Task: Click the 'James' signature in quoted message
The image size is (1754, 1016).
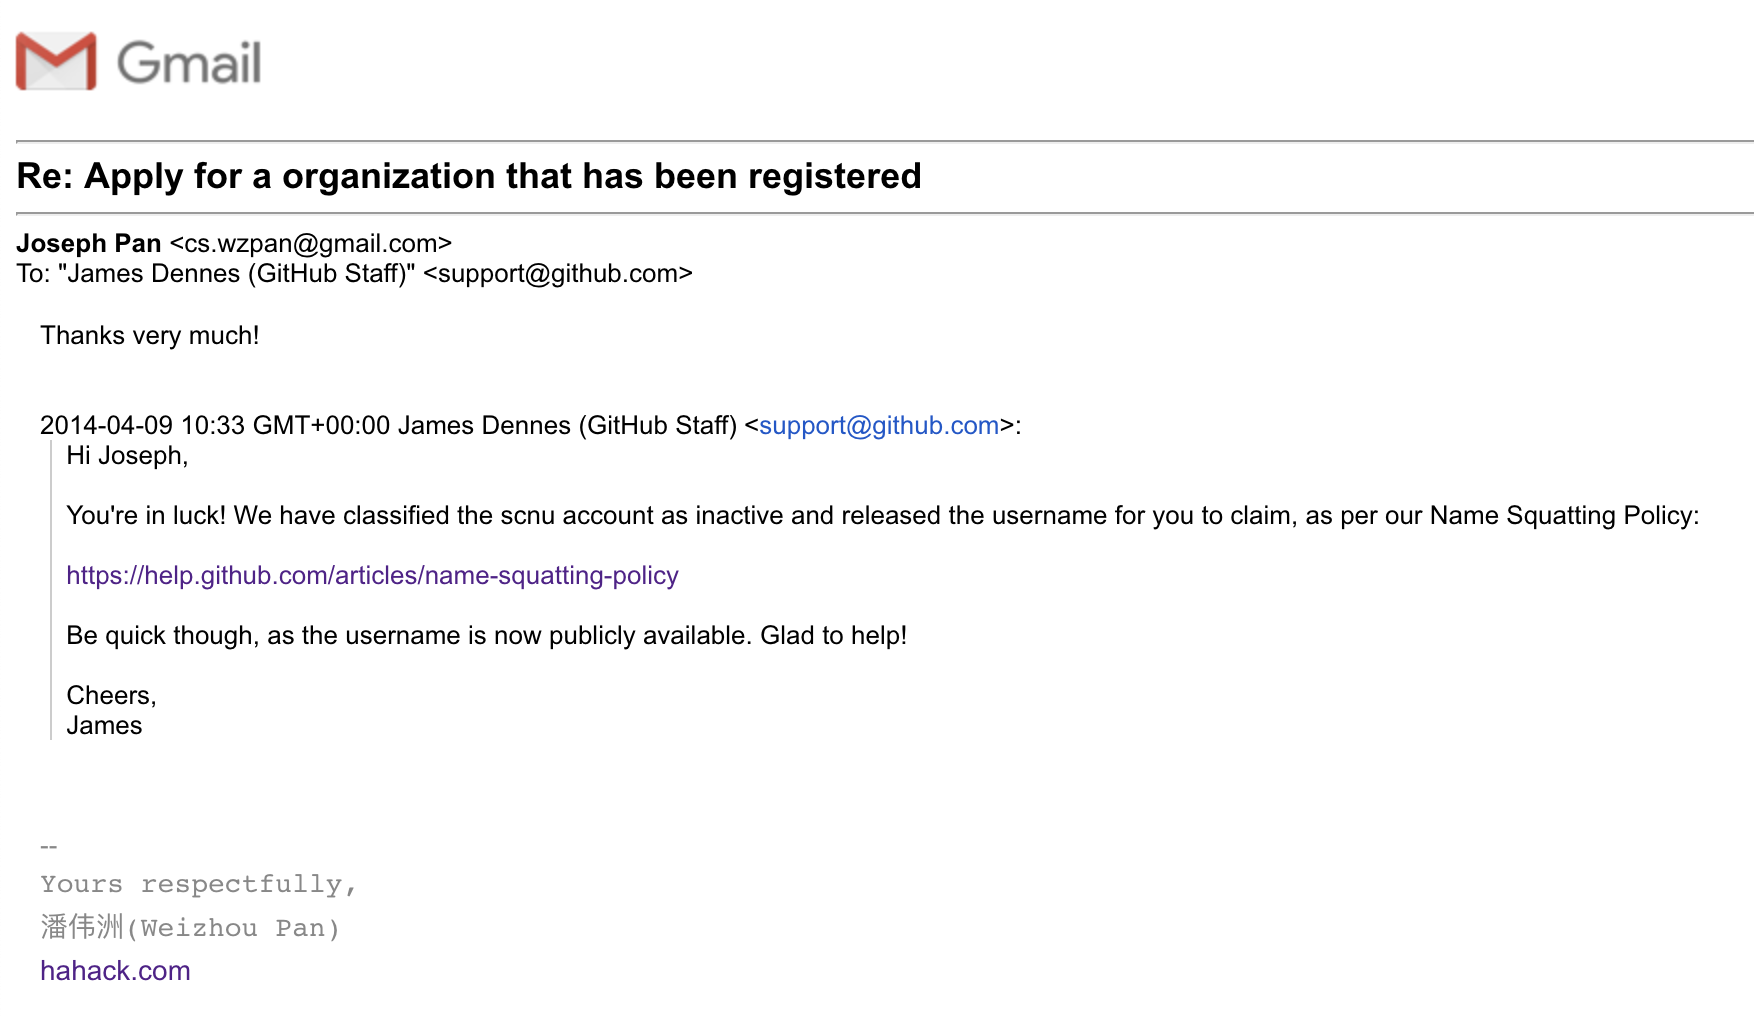Action: pyautogui.click(x=104, y=725)
